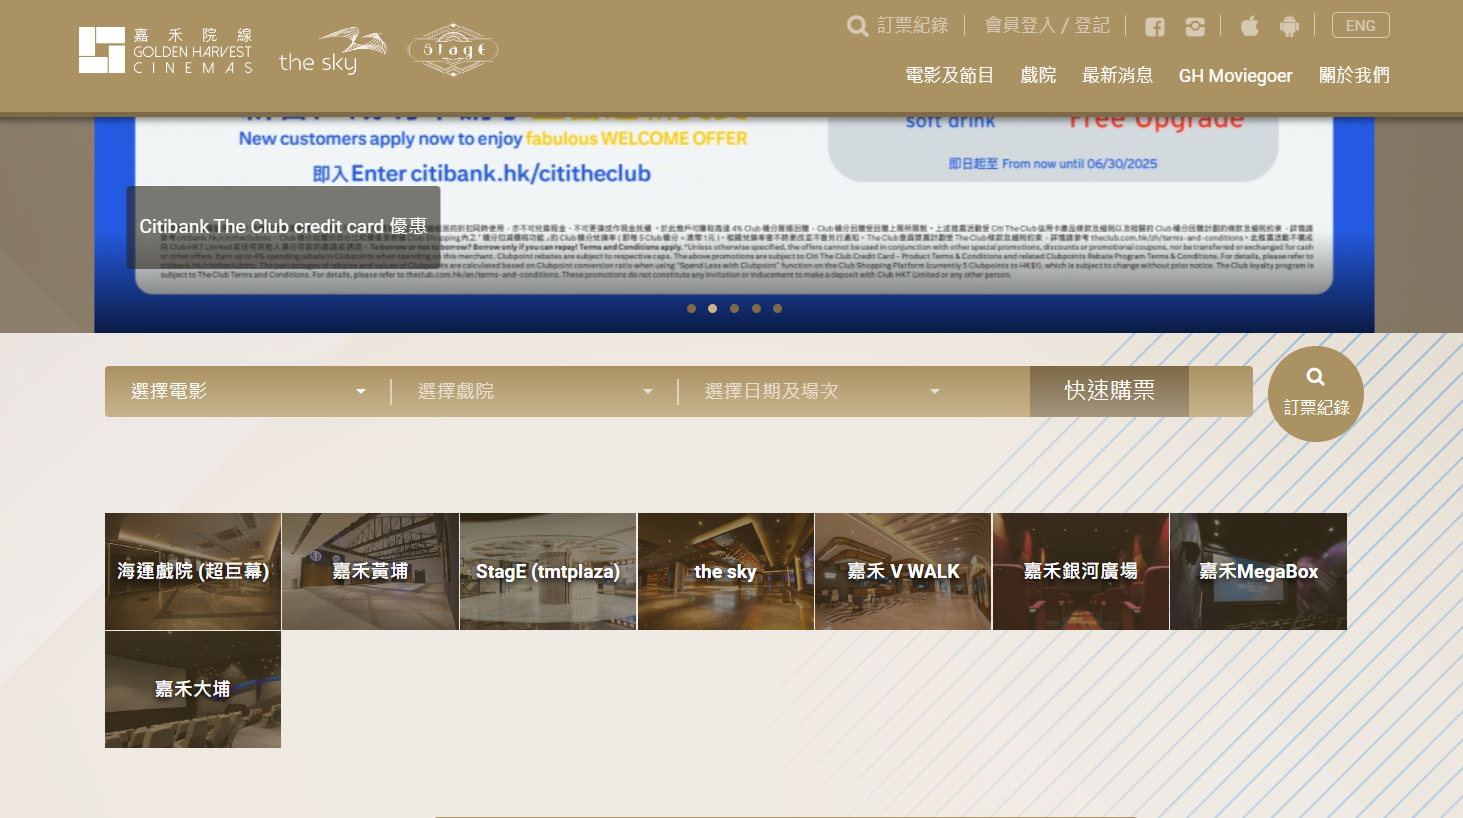Select the first carousel dot indicator
This screenshot has width=1463, height=818.
(x=691, y=309)
